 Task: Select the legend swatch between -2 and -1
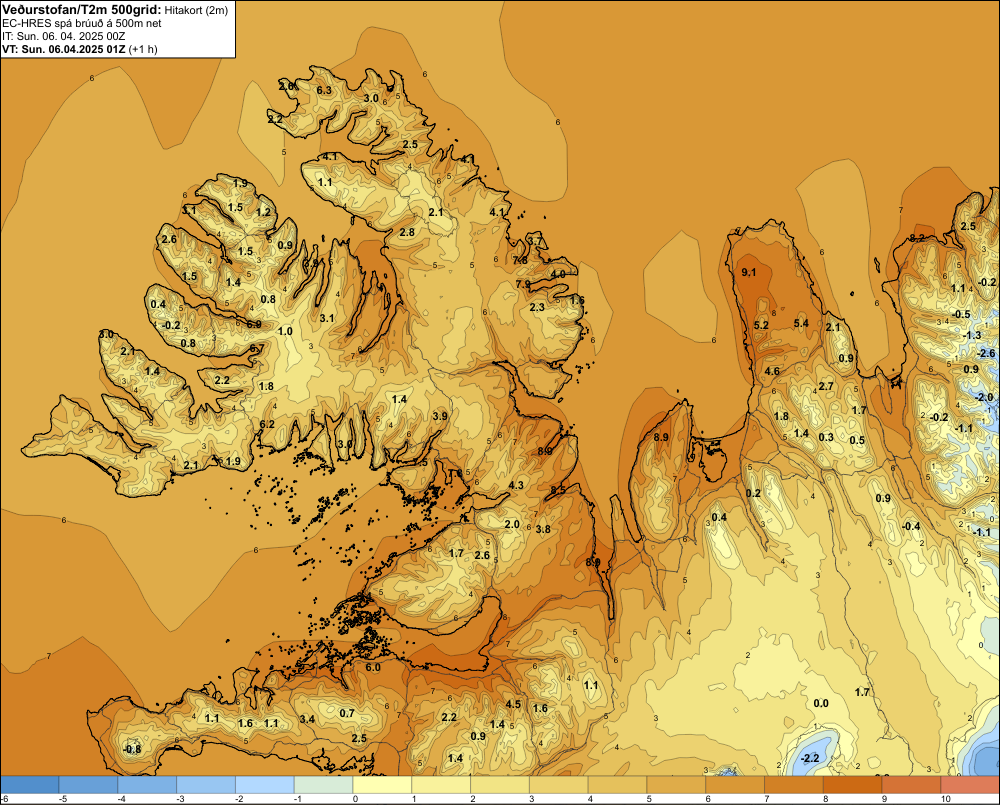[x=265, y=785]
